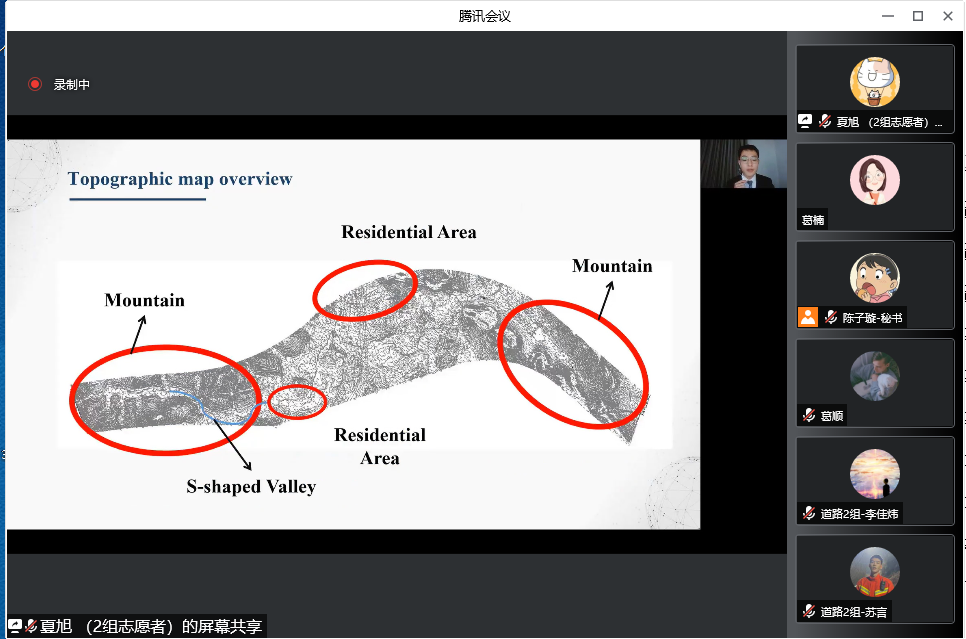Click the muted mic icon of 道路2组-李佳炜
Screen dimensions: 966x639
tap(808, 513)
